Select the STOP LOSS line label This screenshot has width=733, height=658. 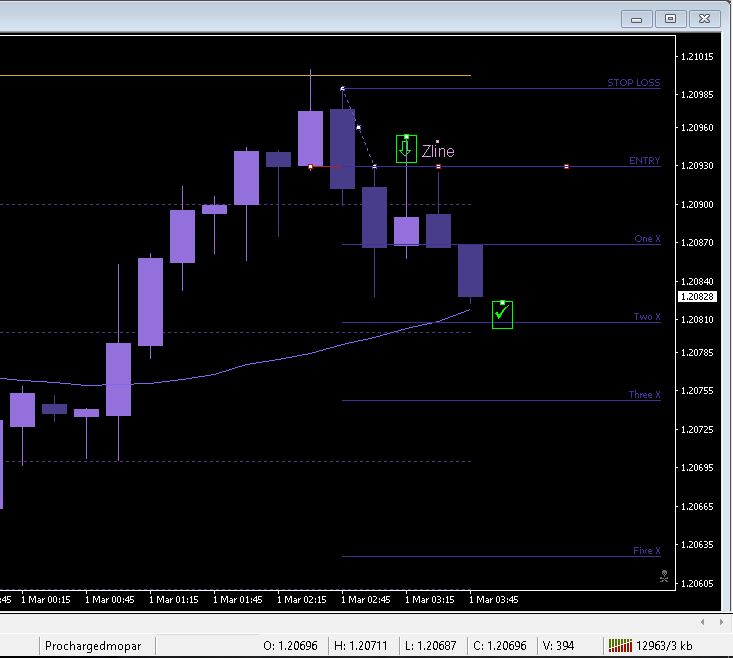(633, 83)
